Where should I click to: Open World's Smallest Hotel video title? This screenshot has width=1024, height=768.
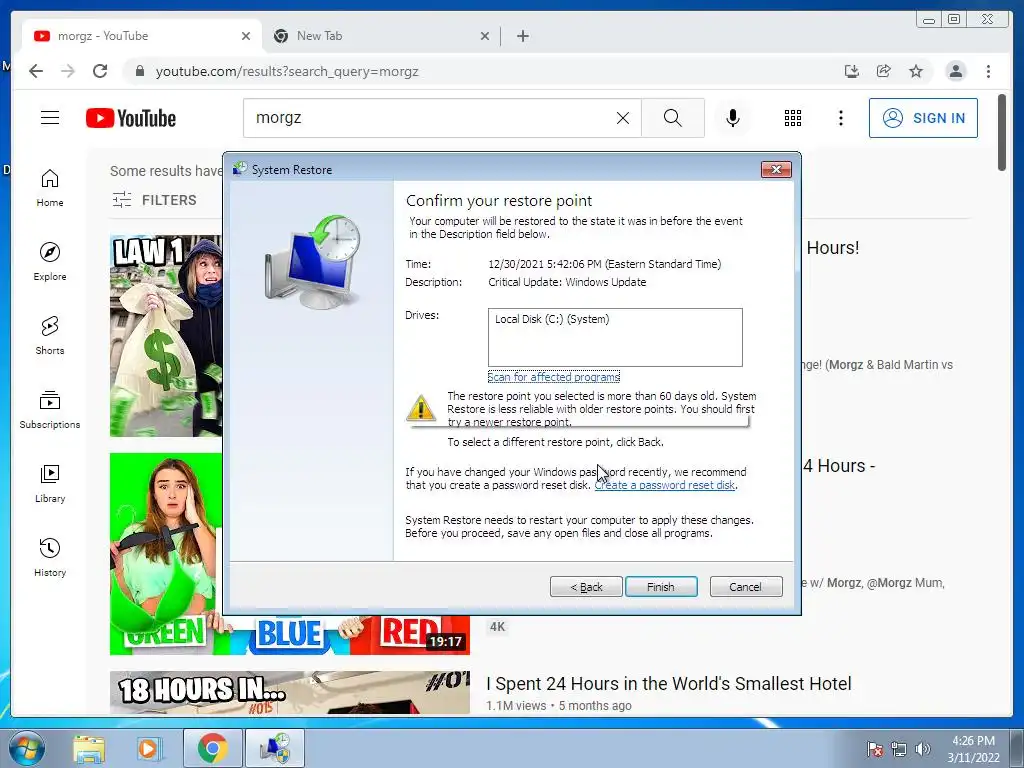click(x=669, y=684)
